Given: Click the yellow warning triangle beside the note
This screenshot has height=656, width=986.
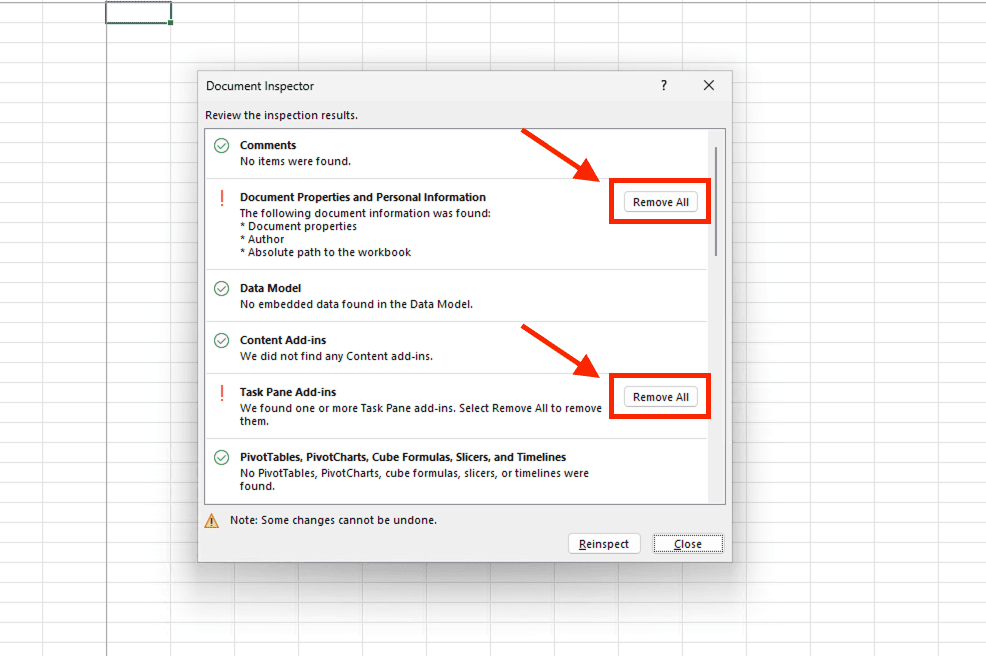Looking at the screenshot, I should (212, 521).
